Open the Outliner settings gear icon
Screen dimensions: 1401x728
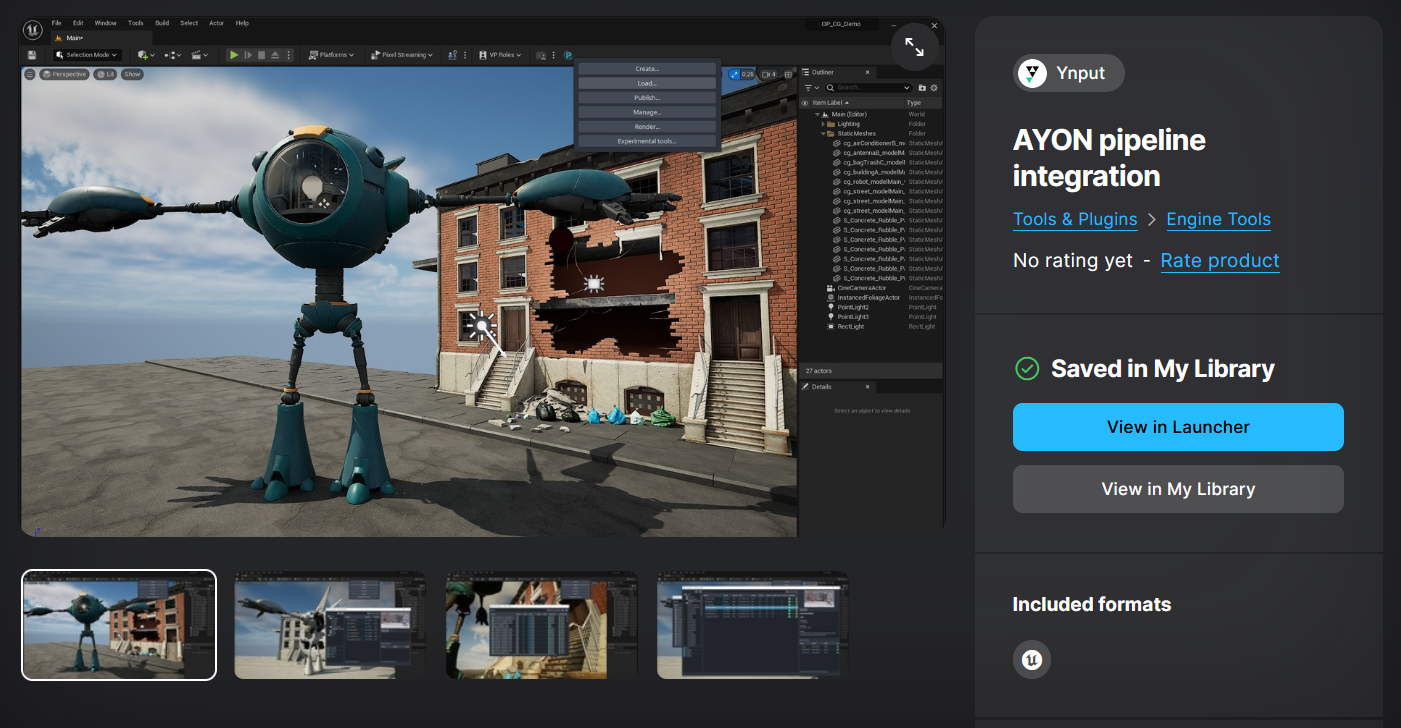point(934,88)
